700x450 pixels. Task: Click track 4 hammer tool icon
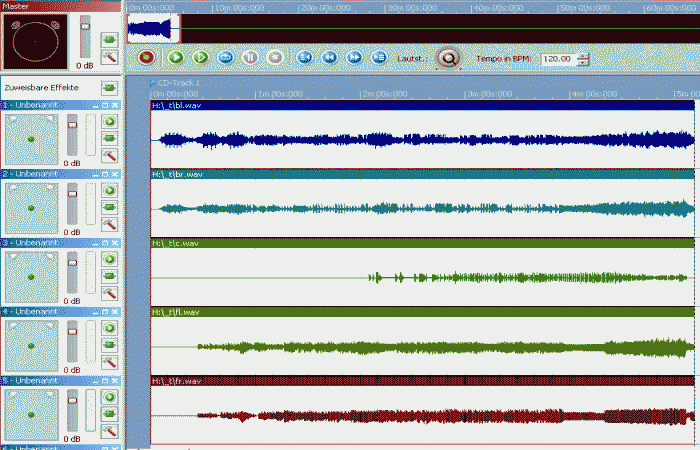[110, 361]
